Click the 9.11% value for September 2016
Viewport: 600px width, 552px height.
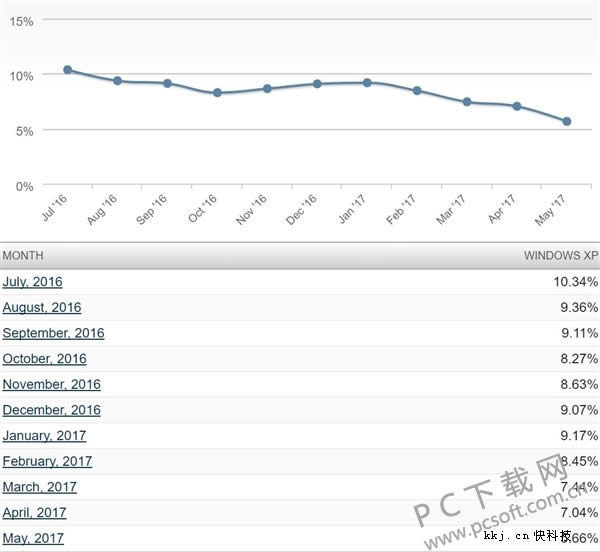580,333
